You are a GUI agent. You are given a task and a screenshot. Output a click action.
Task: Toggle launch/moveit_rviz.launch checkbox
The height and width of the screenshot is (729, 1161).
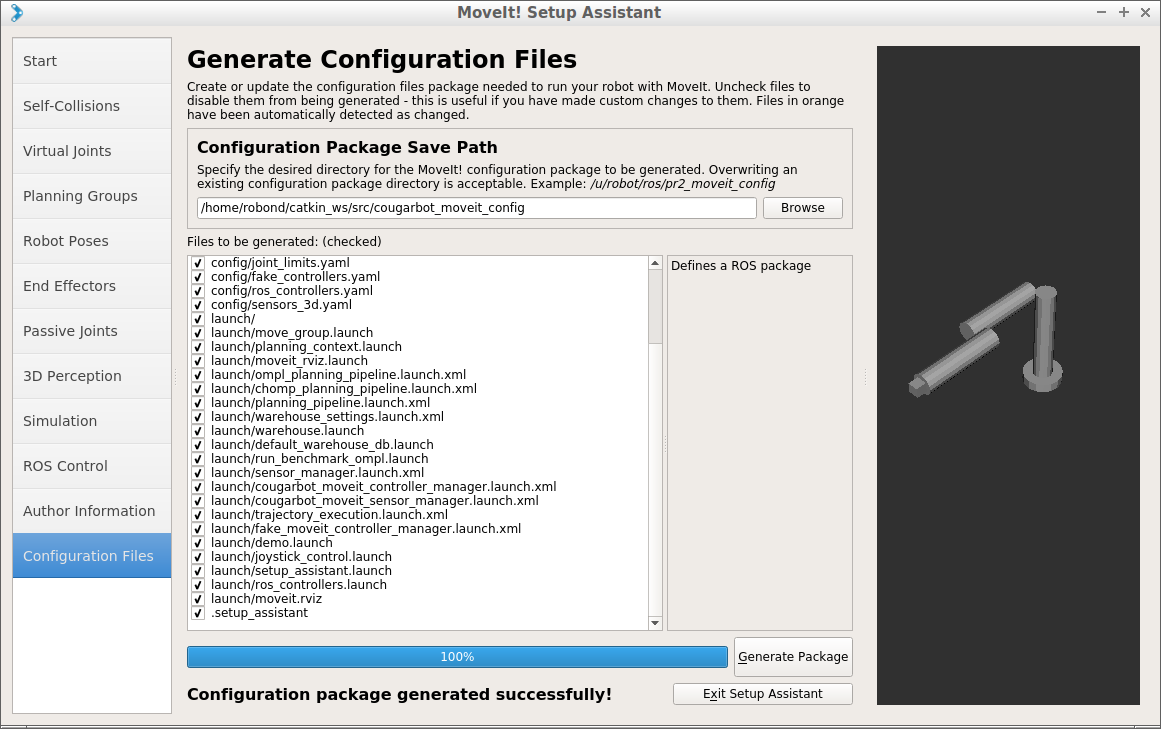click(x=198, y=361)
